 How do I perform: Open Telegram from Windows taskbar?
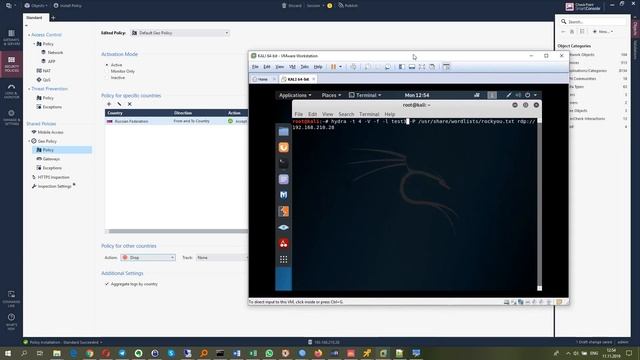pos(122,353)
